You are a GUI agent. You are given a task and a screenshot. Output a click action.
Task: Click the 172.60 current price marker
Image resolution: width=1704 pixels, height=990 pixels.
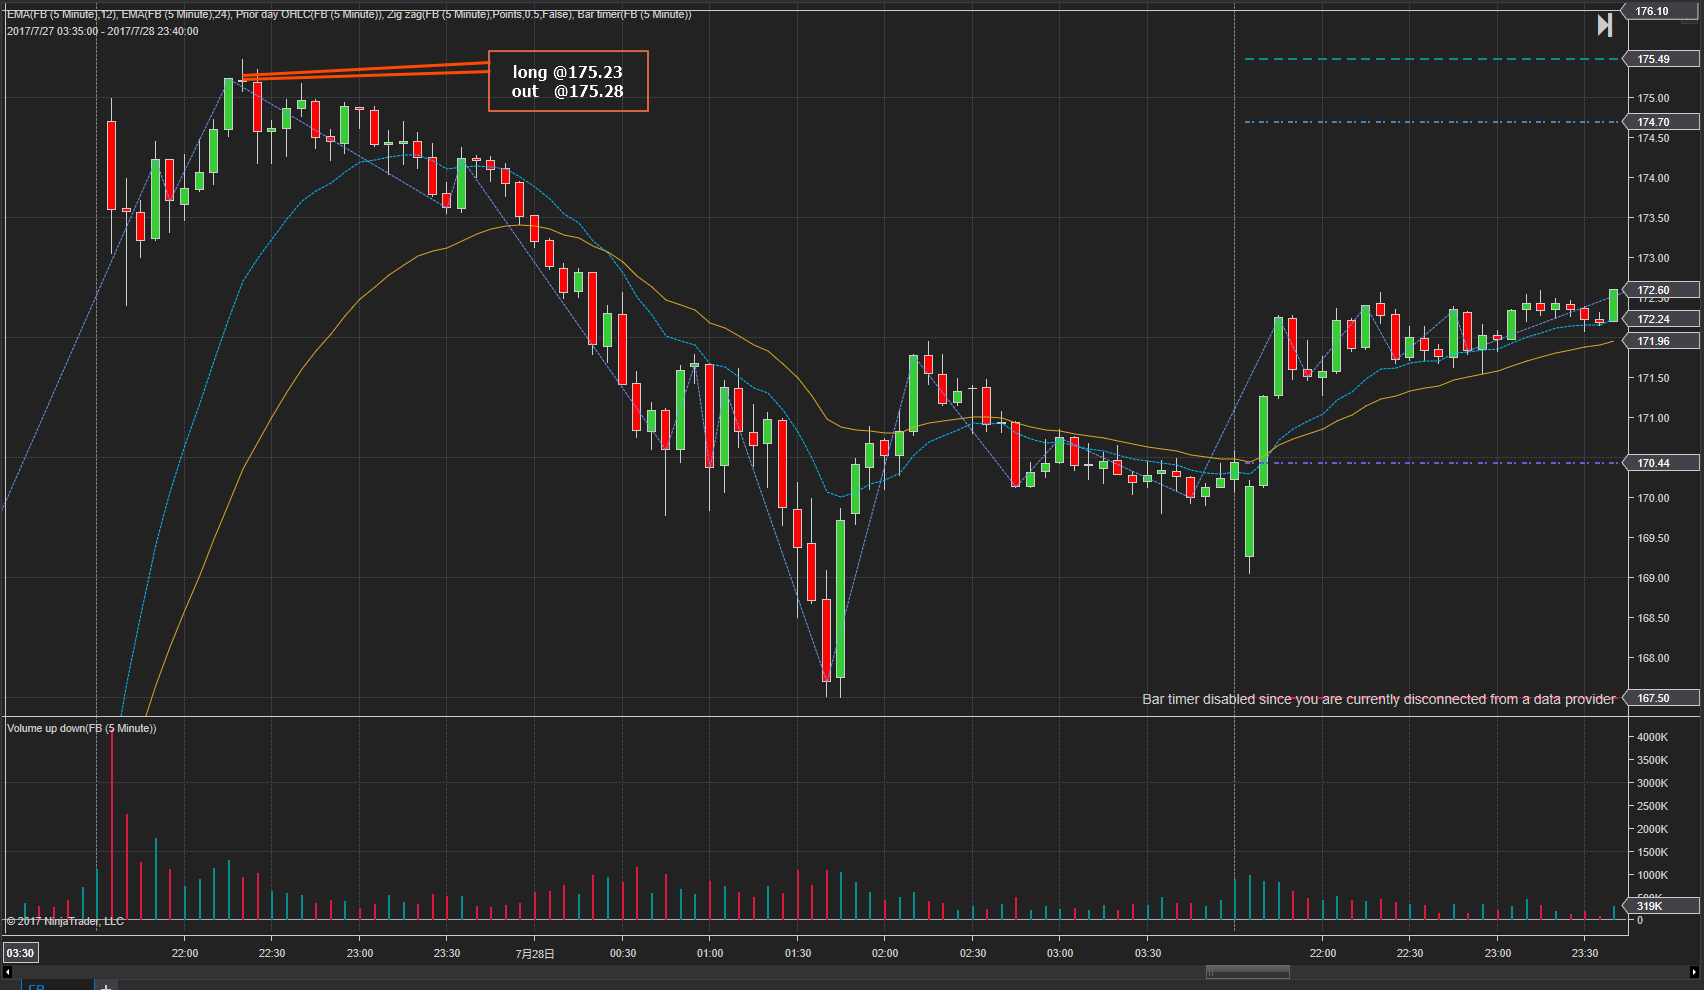(1662, 290)
